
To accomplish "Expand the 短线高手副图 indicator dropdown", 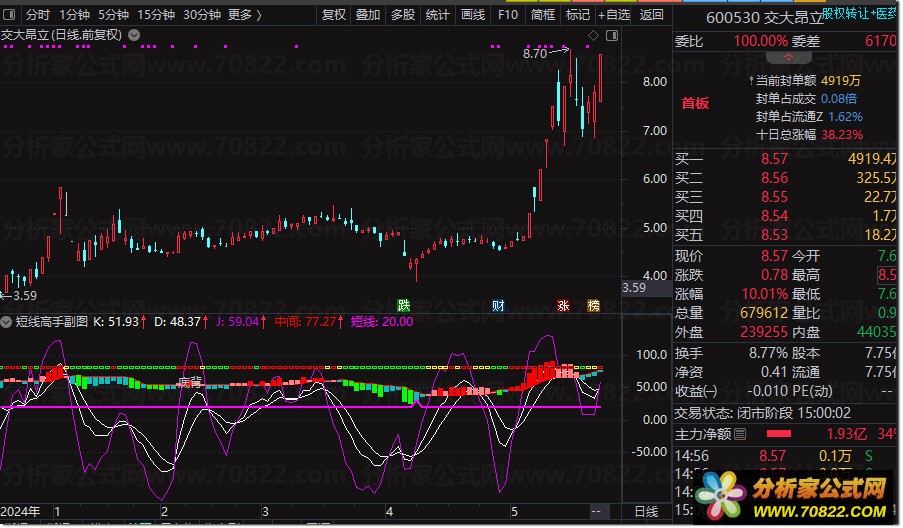I will pos(6,322).
